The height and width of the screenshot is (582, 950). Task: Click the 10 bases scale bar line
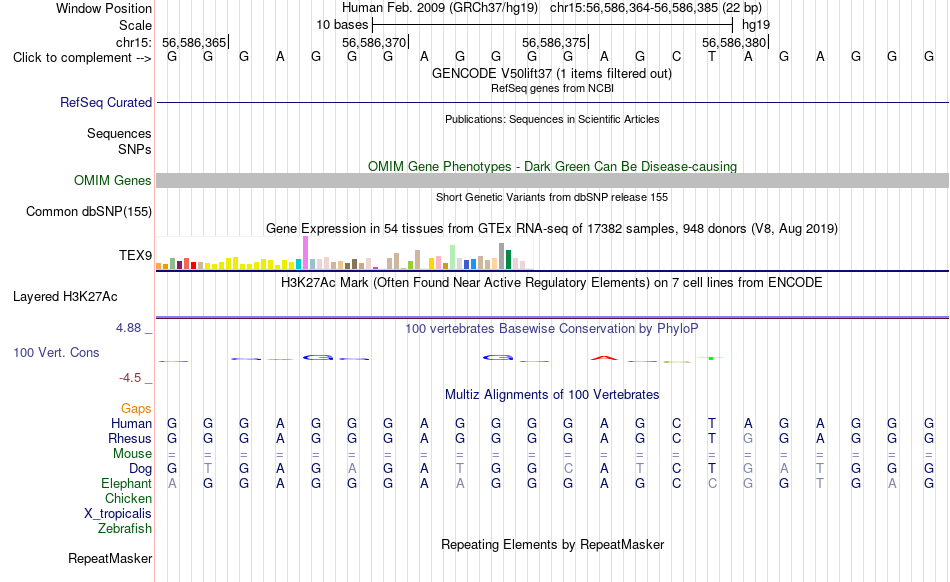(x=553, y=25)
